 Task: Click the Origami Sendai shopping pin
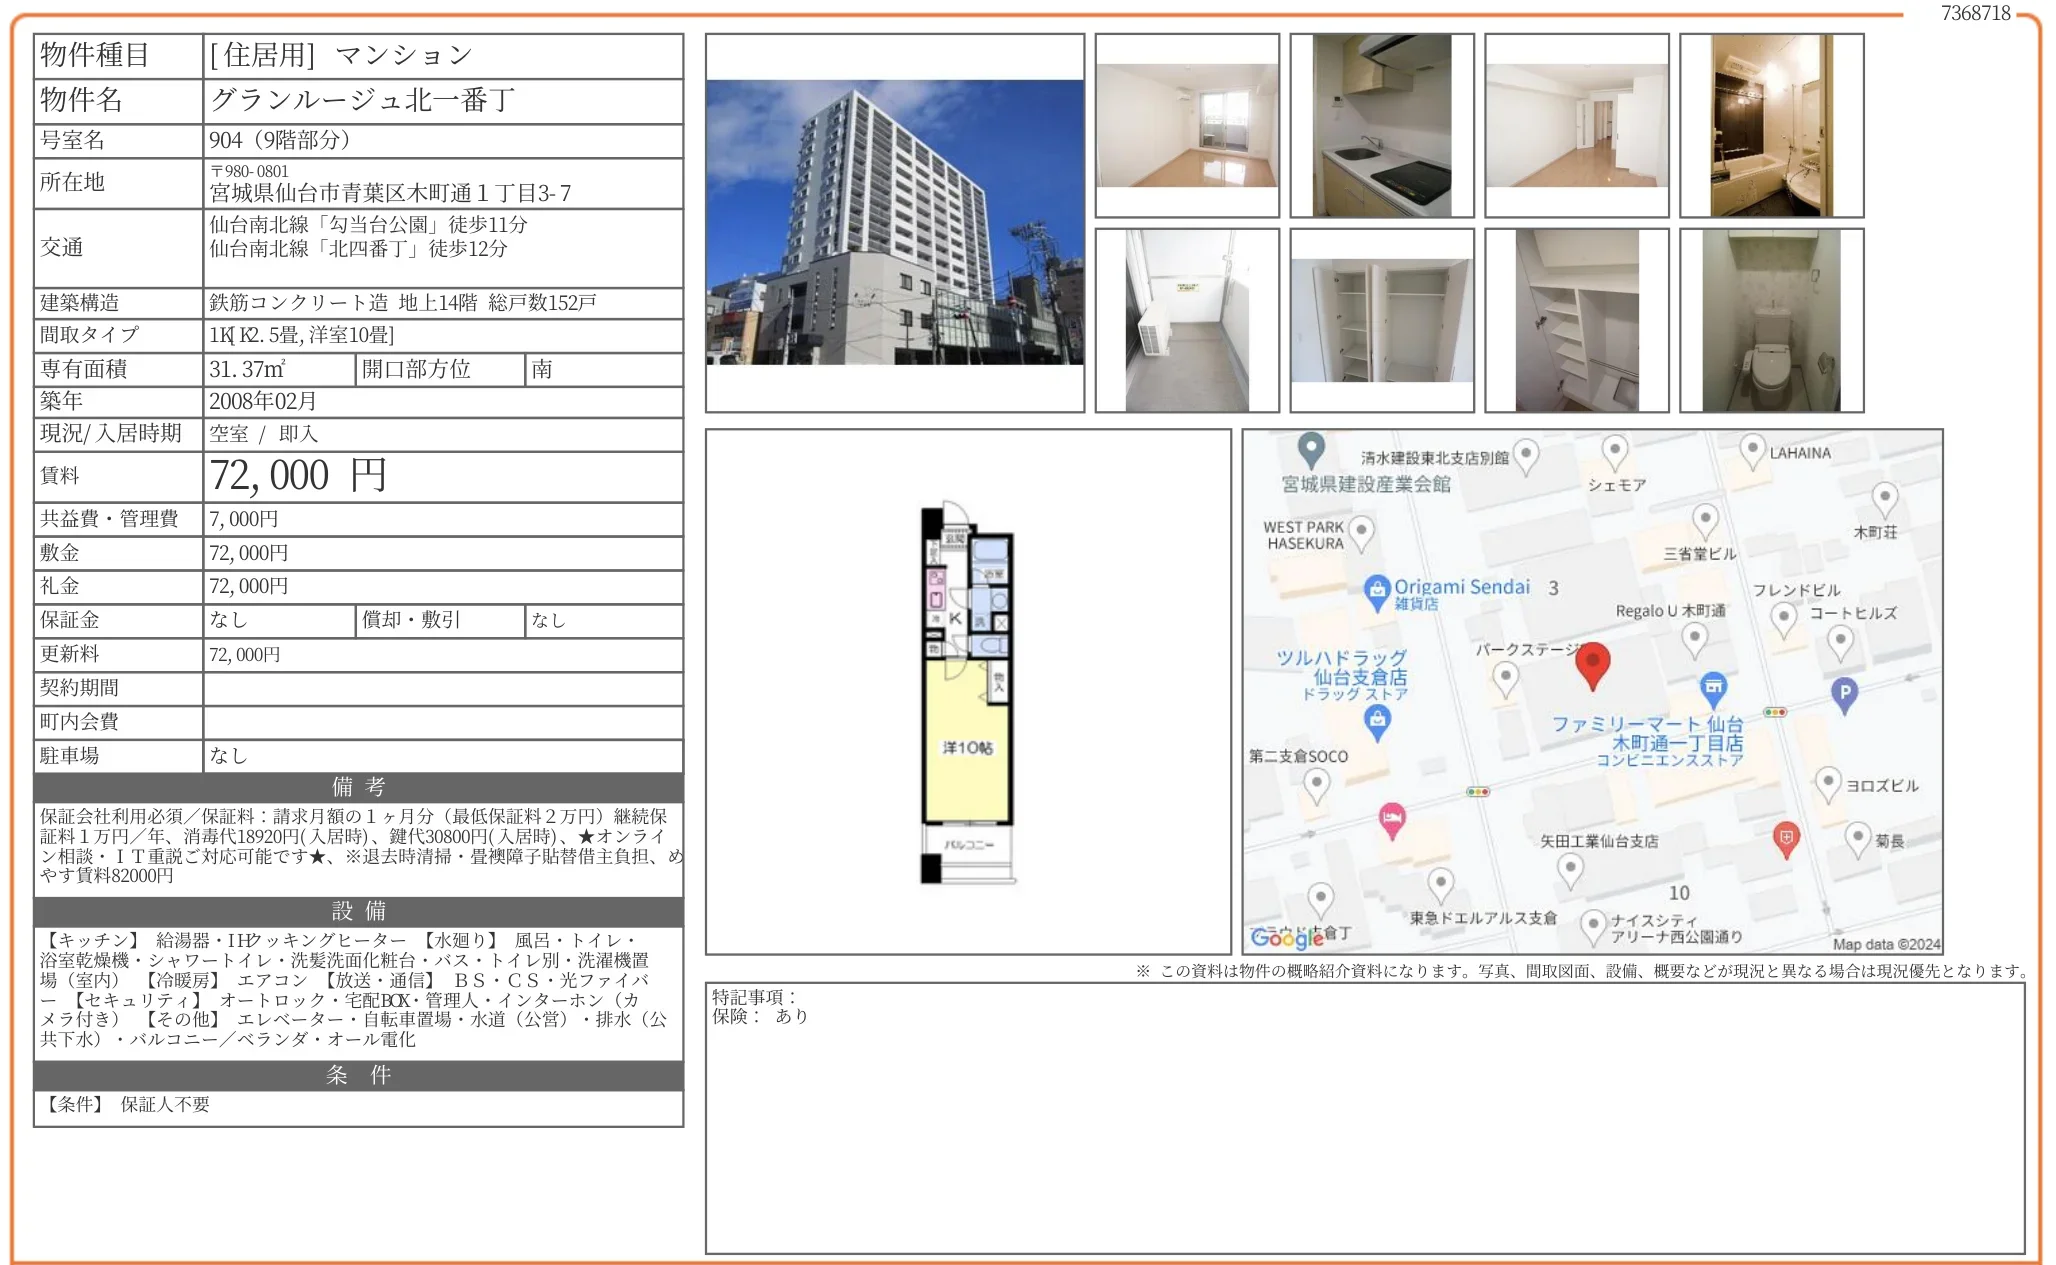pos(1376,590)
